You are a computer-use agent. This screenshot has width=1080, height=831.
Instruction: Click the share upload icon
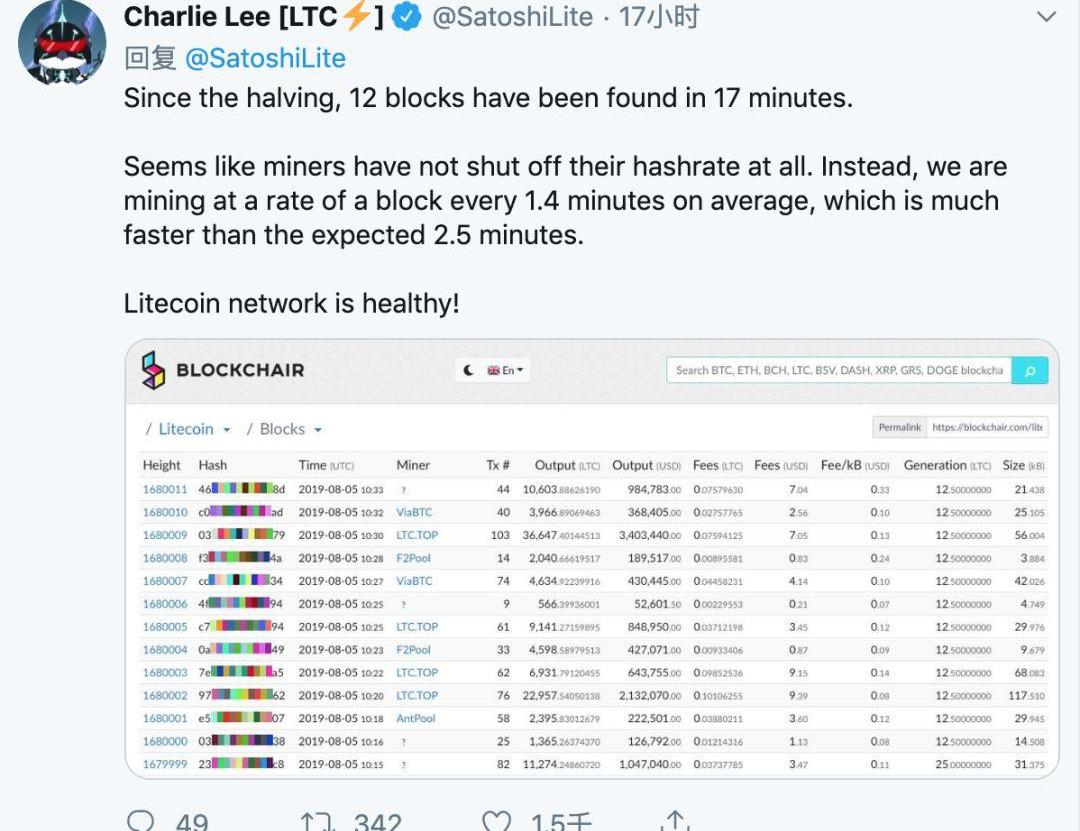(675, 820)
